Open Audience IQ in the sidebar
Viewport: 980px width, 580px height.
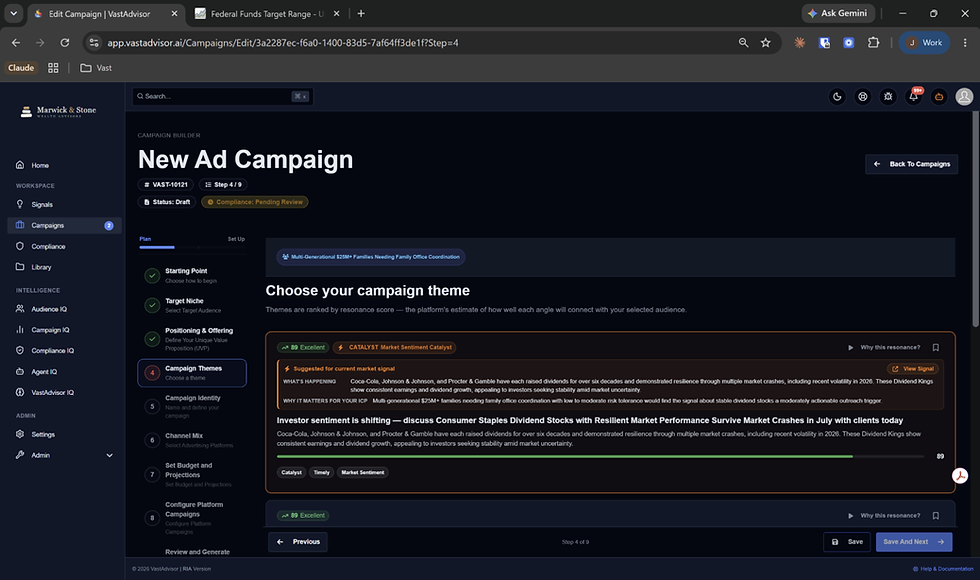coord(49,309)
